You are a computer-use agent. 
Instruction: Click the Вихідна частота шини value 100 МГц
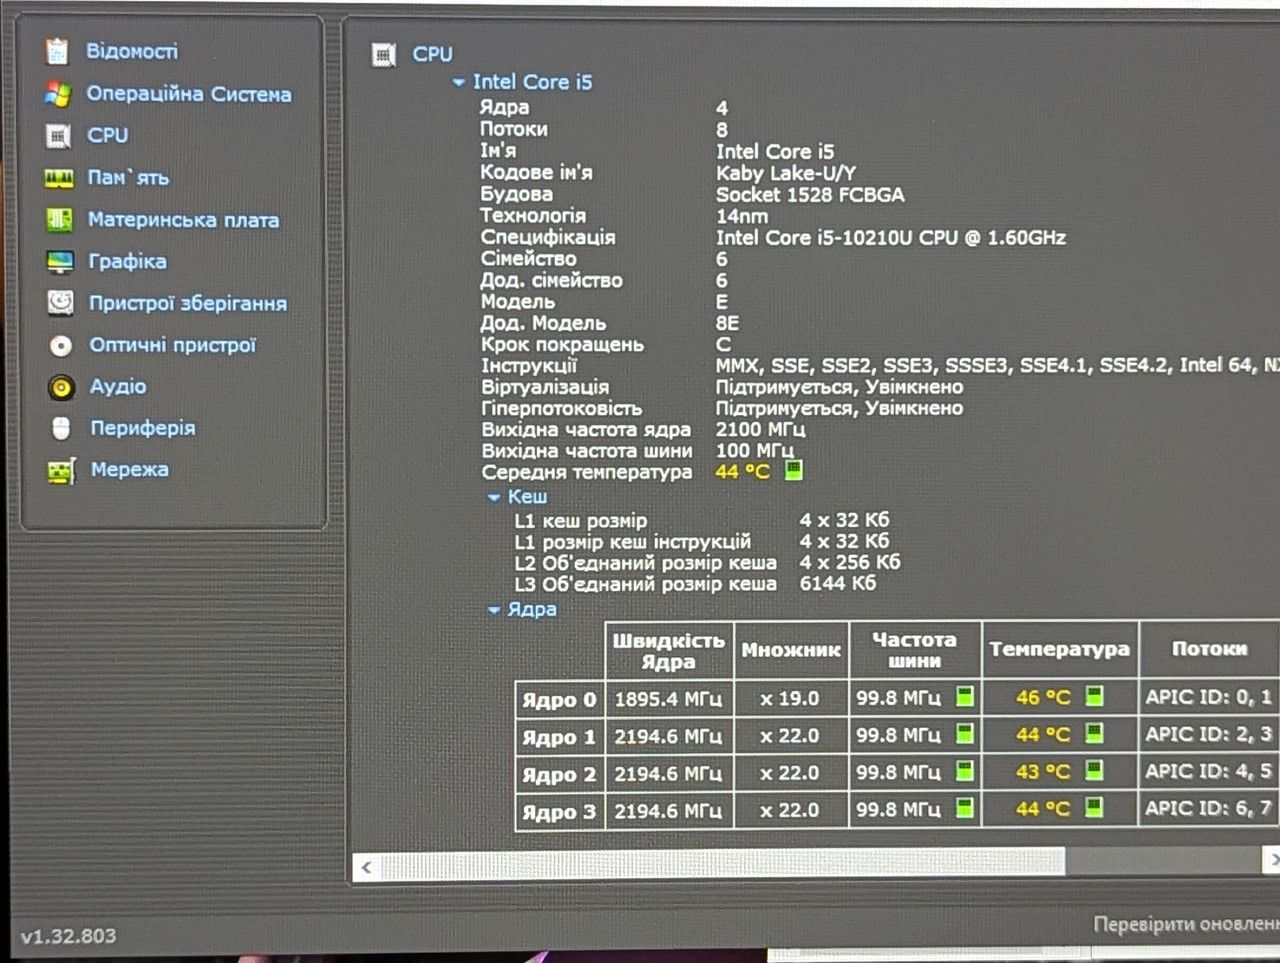tap(755, 451)
